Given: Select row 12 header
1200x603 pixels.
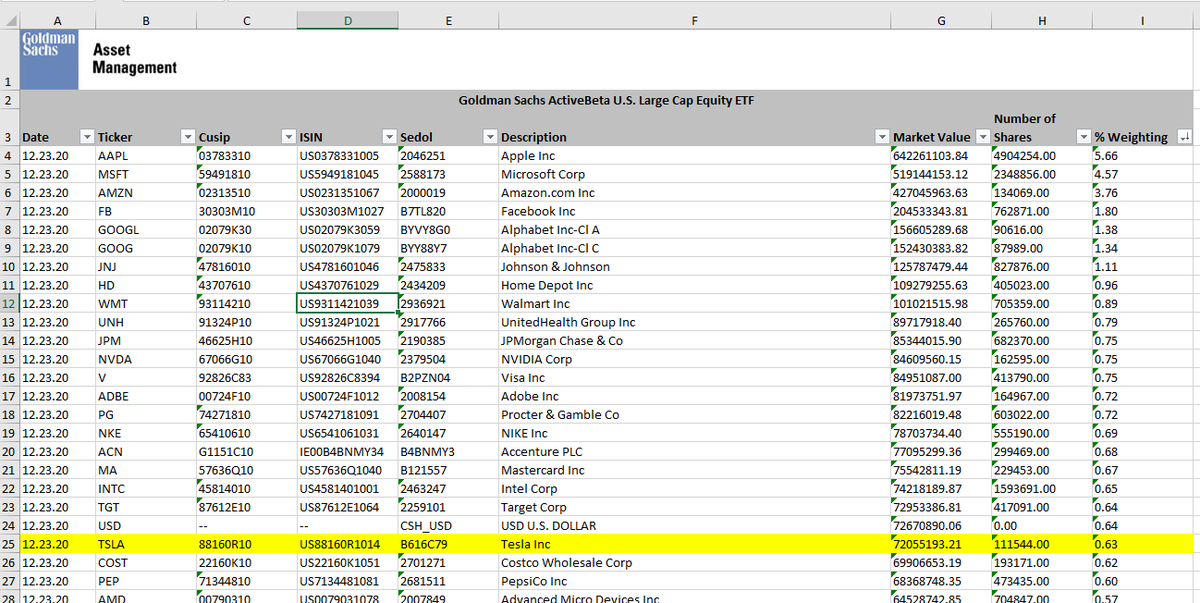Looking at the screenshot, I should pos(9,303).
